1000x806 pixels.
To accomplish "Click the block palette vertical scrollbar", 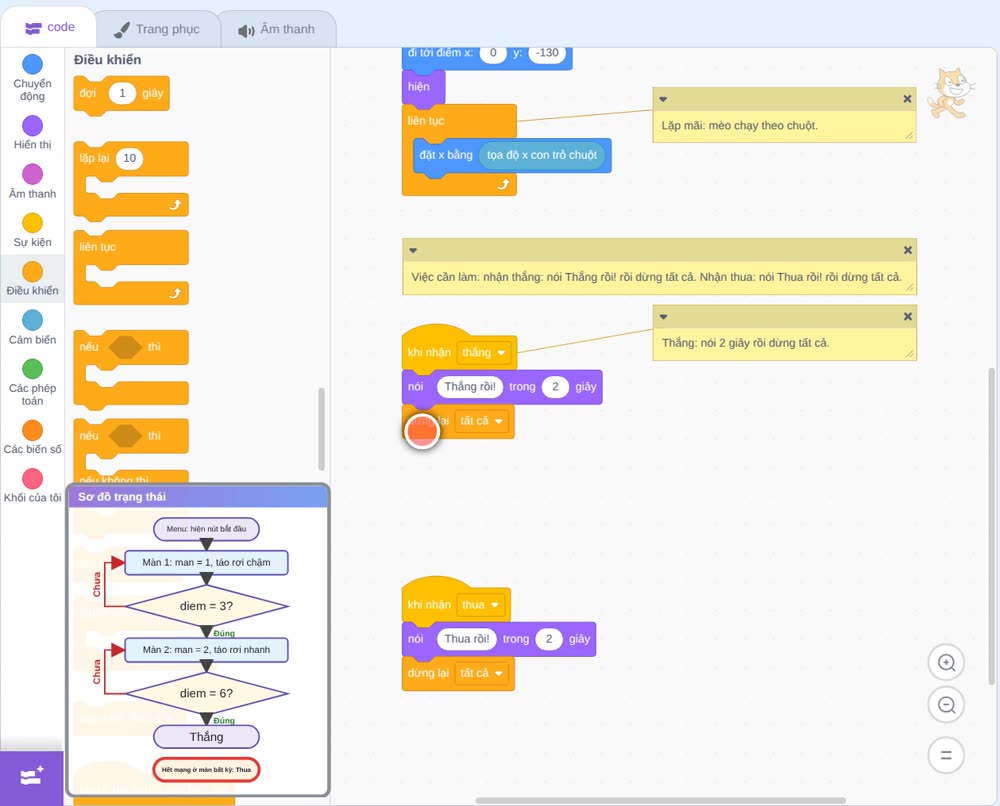I will (321, 429).
